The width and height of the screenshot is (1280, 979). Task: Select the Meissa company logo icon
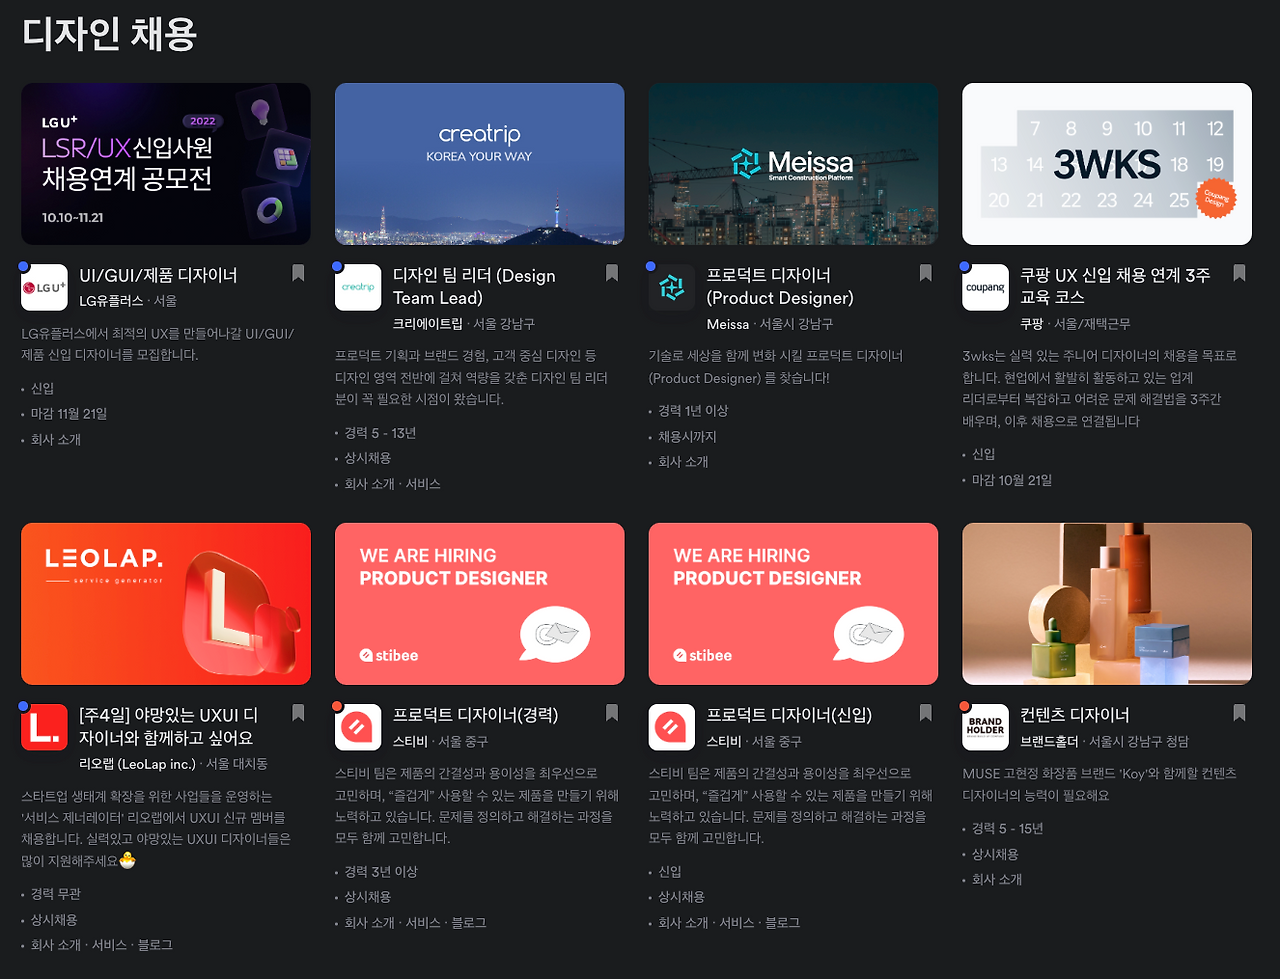pos(671,285)
